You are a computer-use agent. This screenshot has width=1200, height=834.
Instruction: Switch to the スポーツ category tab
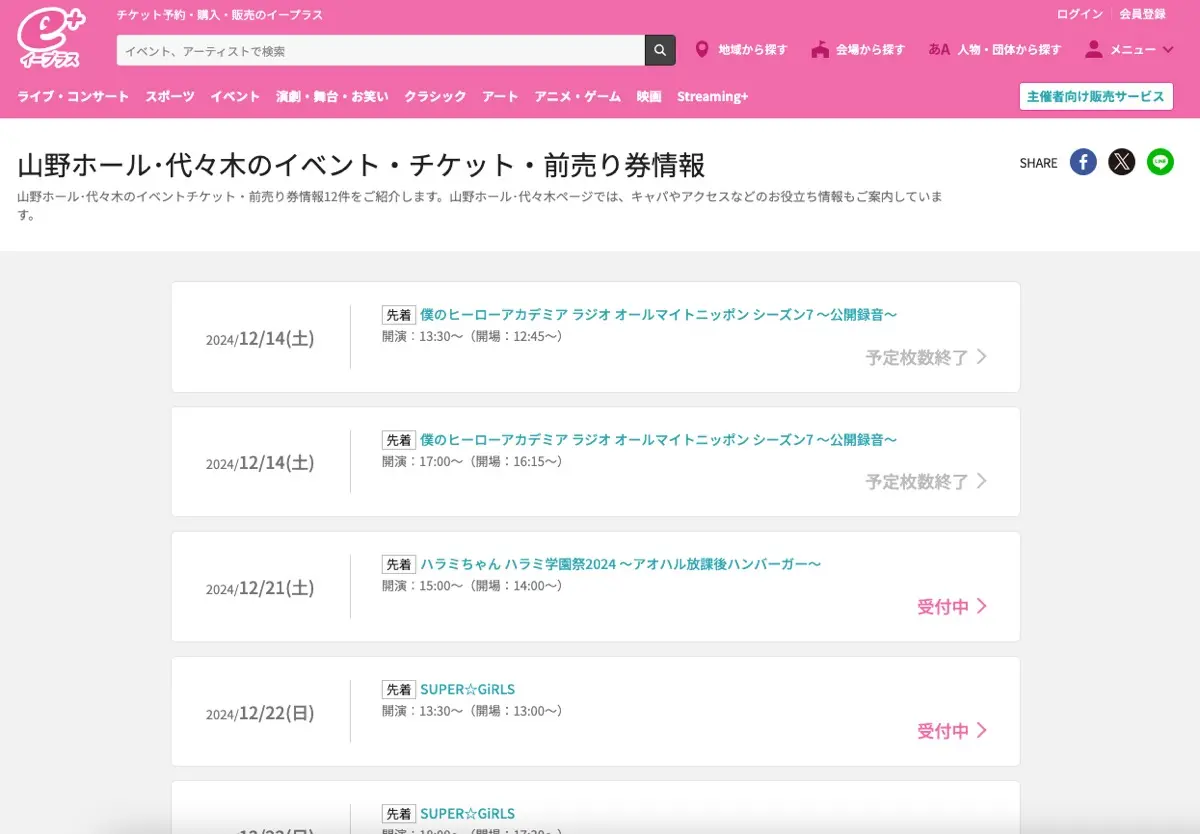168,96
